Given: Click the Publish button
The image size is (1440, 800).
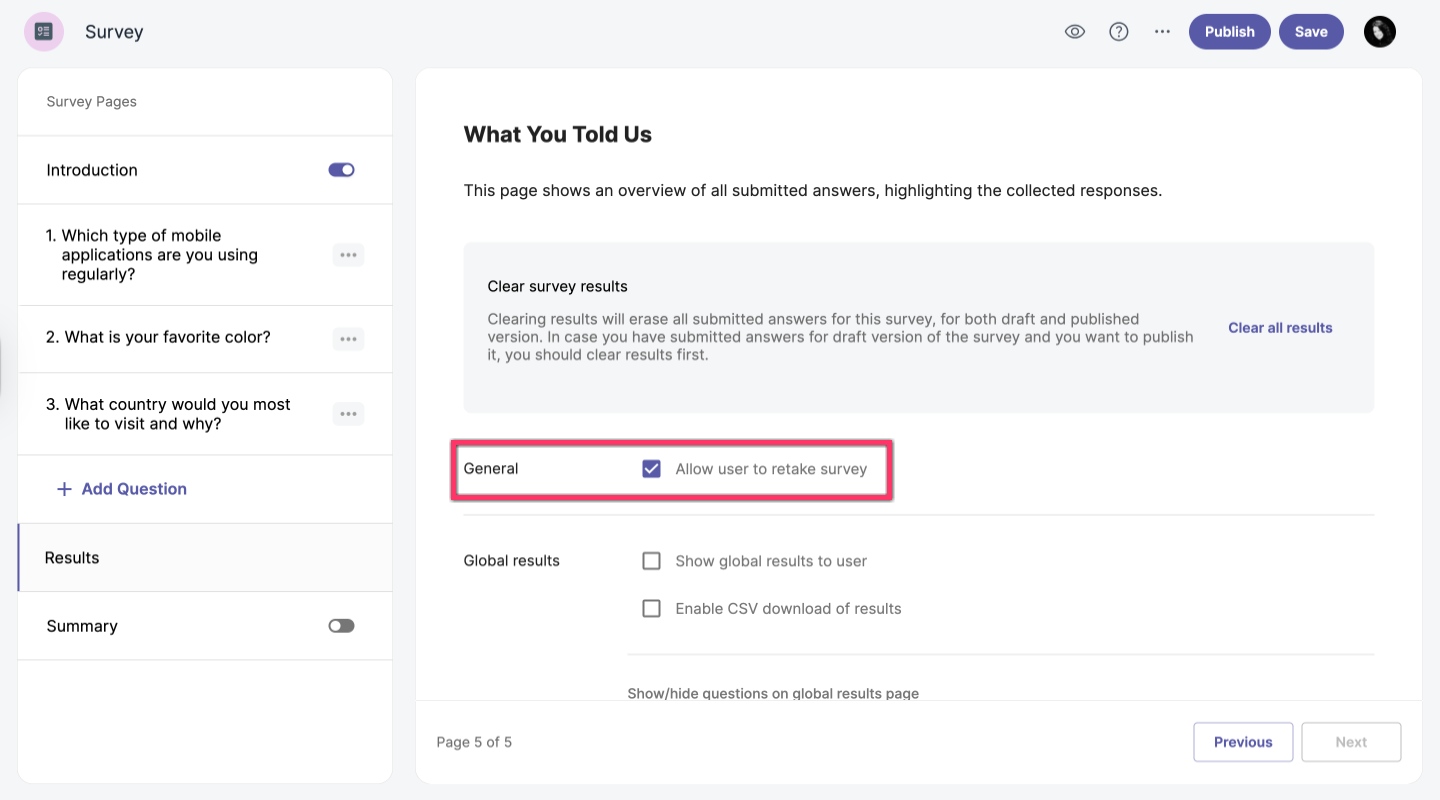Looking at the screenshot, I should click(1229, 32).
